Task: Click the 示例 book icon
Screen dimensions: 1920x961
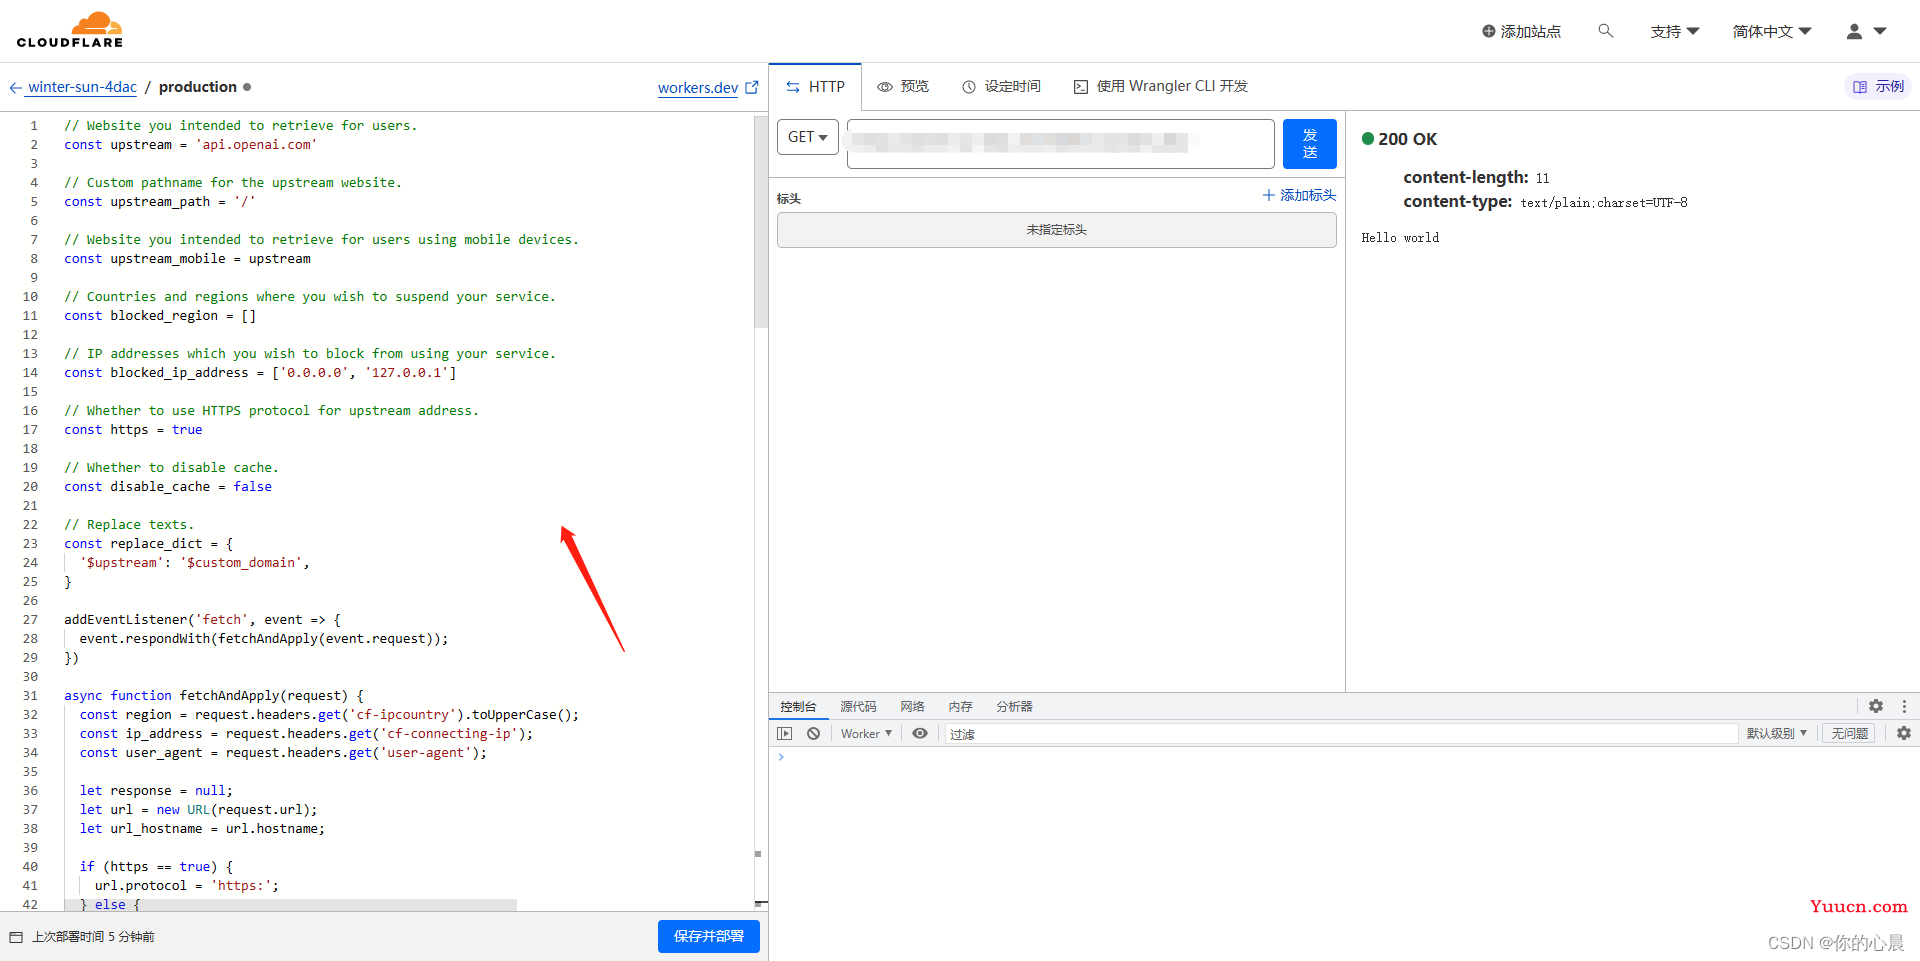Action: pyautogui.click(x=1860, y=87)
